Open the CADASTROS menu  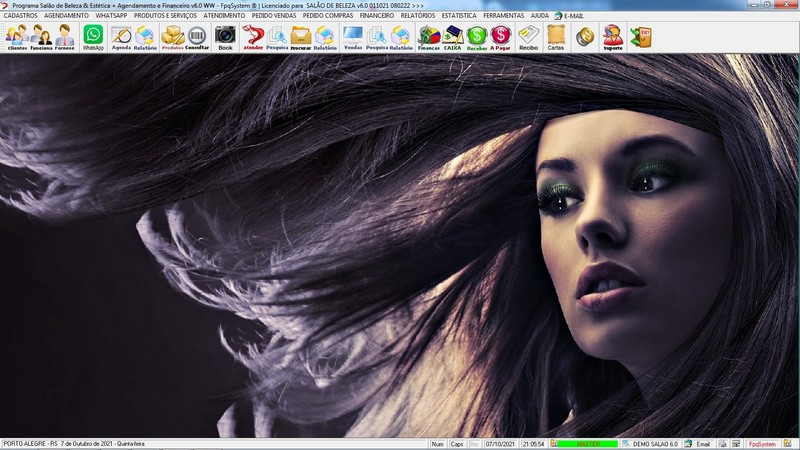click(x=21, y=16)
